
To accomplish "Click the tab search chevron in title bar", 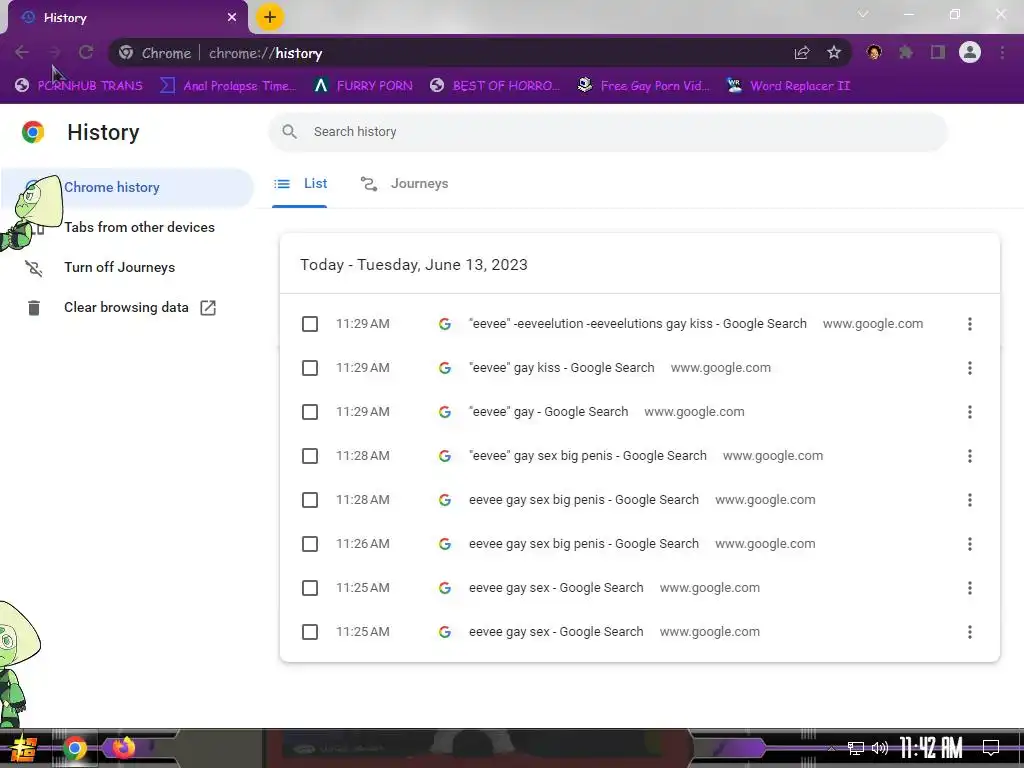I will [x=863, y=14].
